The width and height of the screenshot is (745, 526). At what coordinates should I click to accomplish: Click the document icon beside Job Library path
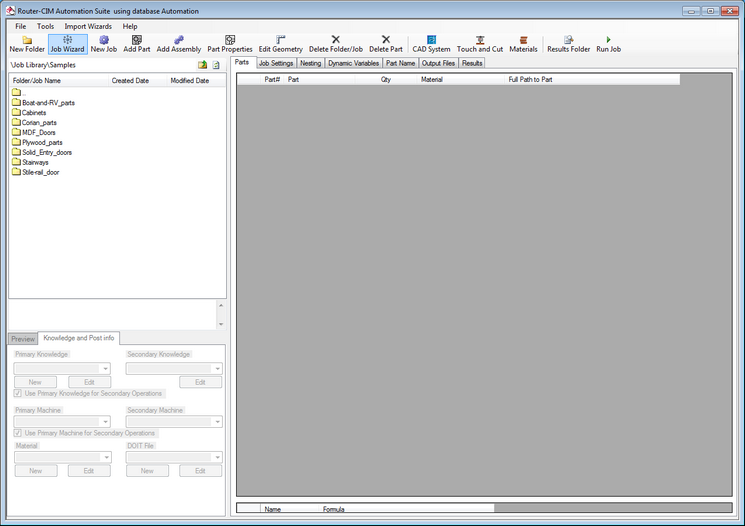216,65
